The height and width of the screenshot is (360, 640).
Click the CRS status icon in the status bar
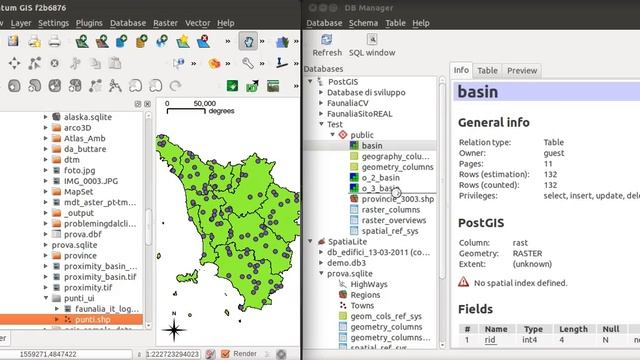pyautogui.click(x=281, y=354)
